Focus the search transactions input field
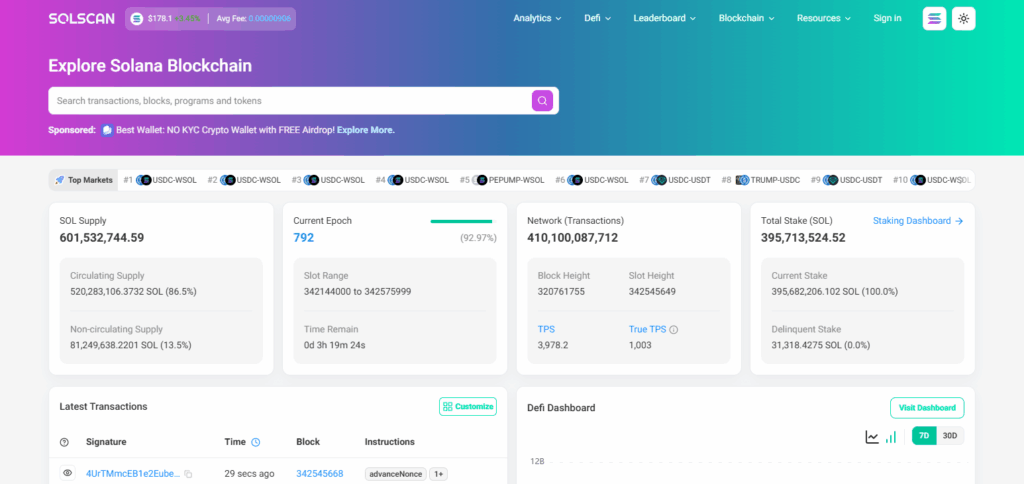 point(289,101)
